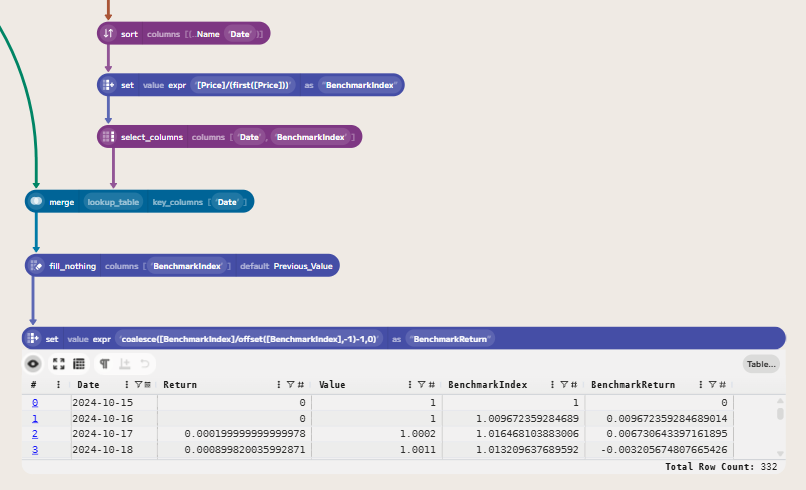Click the BenchmarkReturn column filter icon
806x490 pixels.
click(712, 385)
